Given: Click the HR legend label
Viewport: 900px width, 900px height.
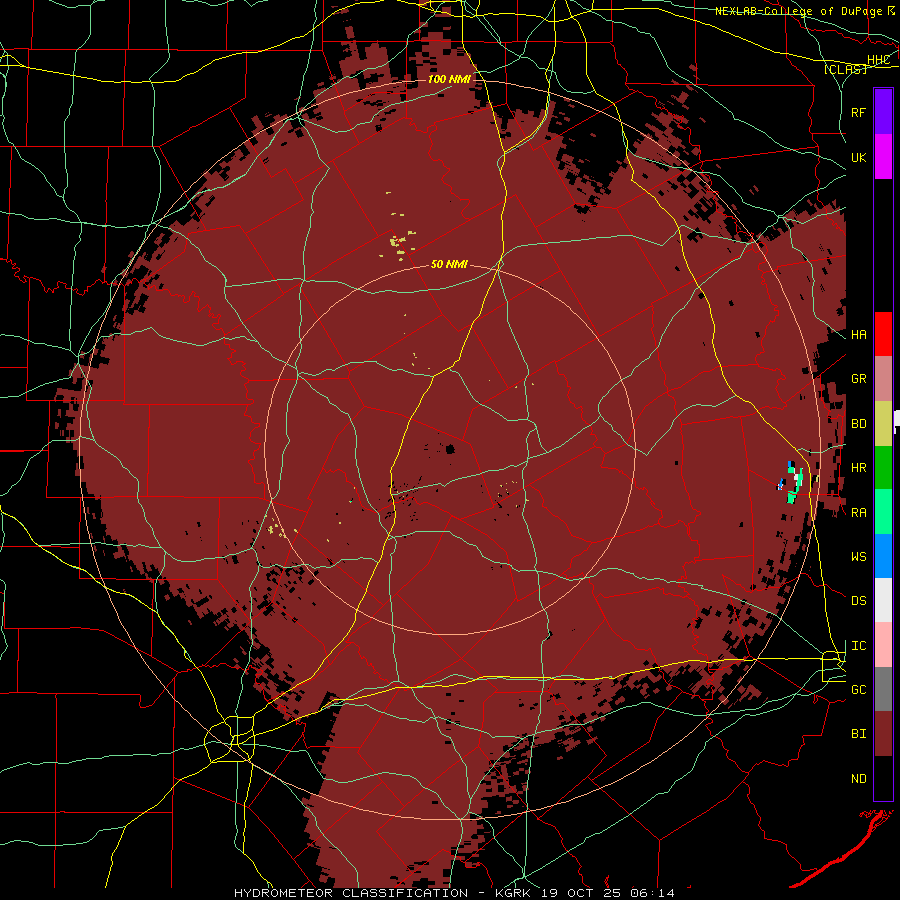Looking at the screenshot, I should pos(858,468).
